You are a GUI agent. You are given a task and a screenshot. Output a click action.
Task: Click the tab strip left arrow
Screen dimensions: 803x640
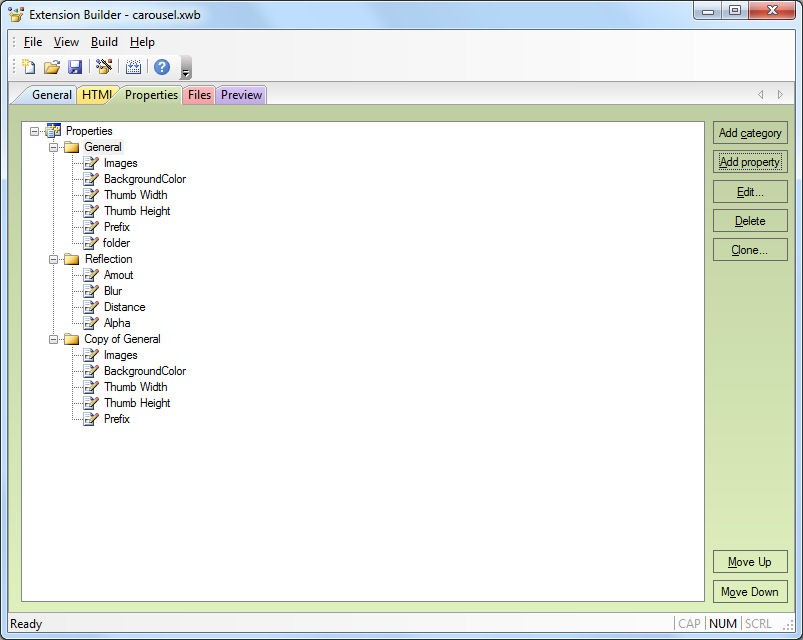(760, 94)
